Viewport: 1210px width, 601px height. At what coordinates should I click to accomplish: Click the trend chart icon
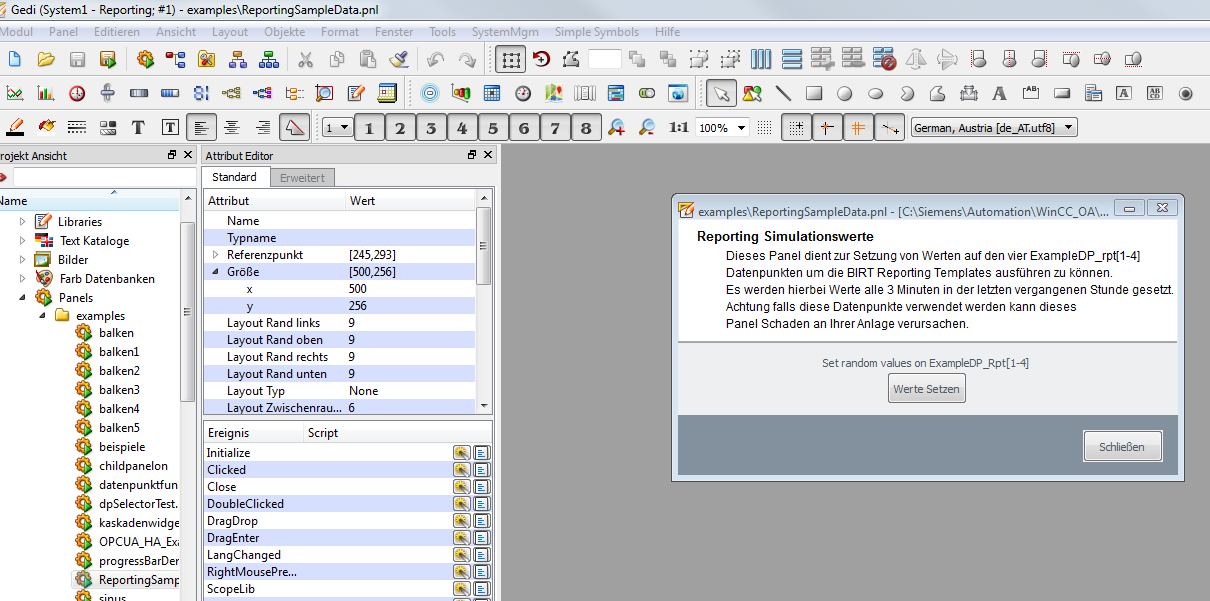[15, 94]
